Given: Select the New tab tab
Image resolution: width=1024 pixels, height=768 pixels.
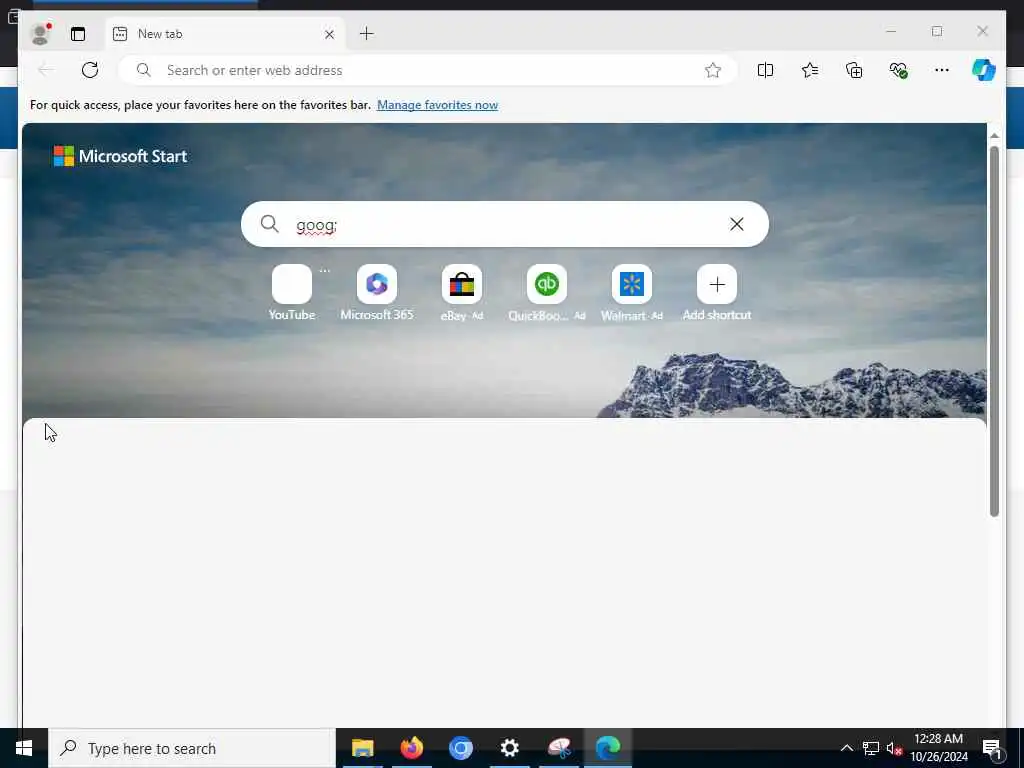Looking at the screenshot, I should click(x=225, y=34).
